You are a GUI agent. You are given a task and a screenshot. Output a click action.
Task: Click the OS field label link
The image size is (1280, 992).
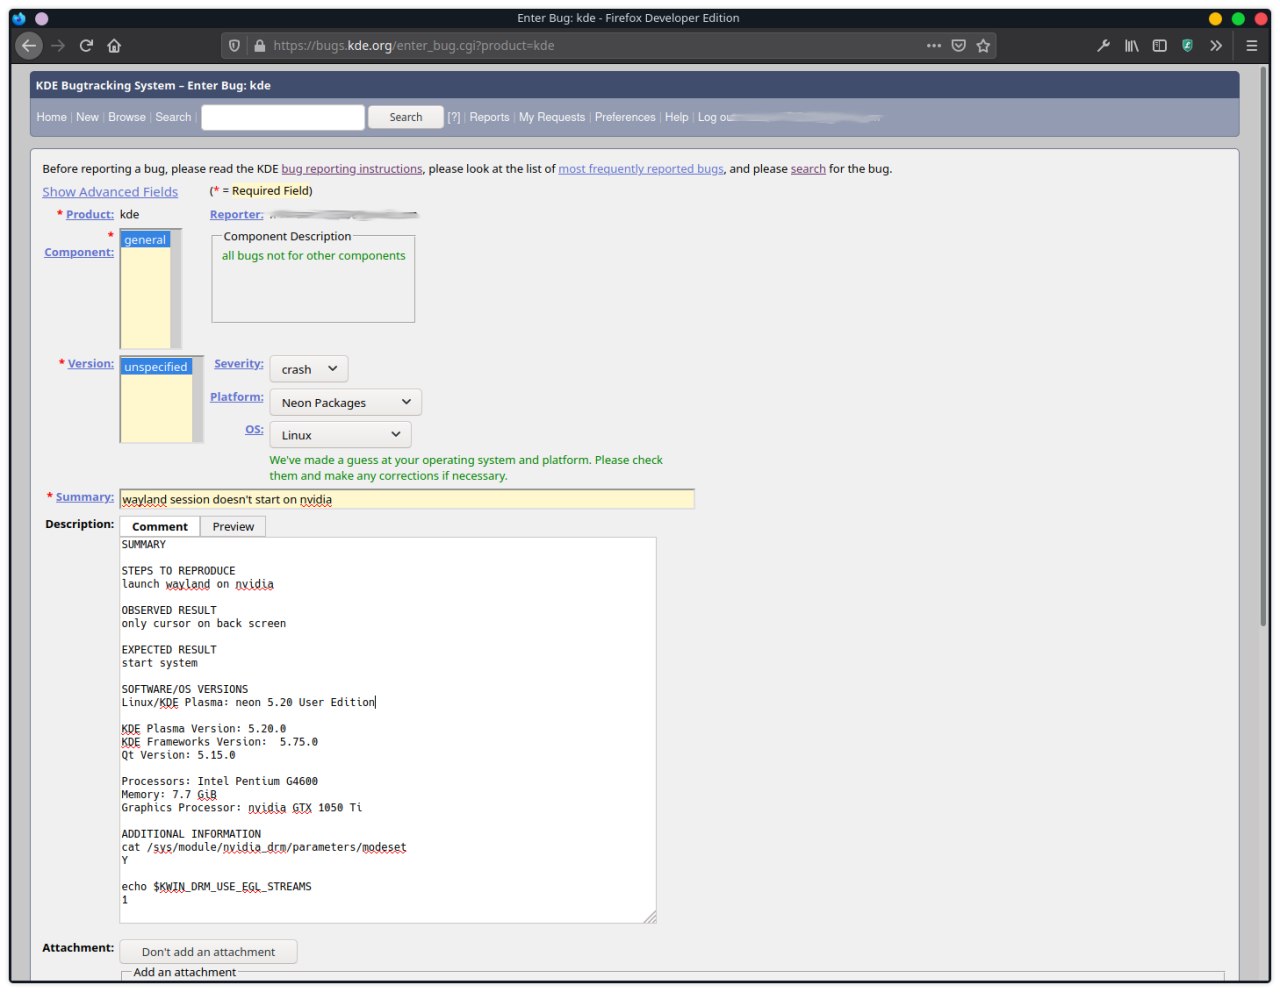coord(255,429)
